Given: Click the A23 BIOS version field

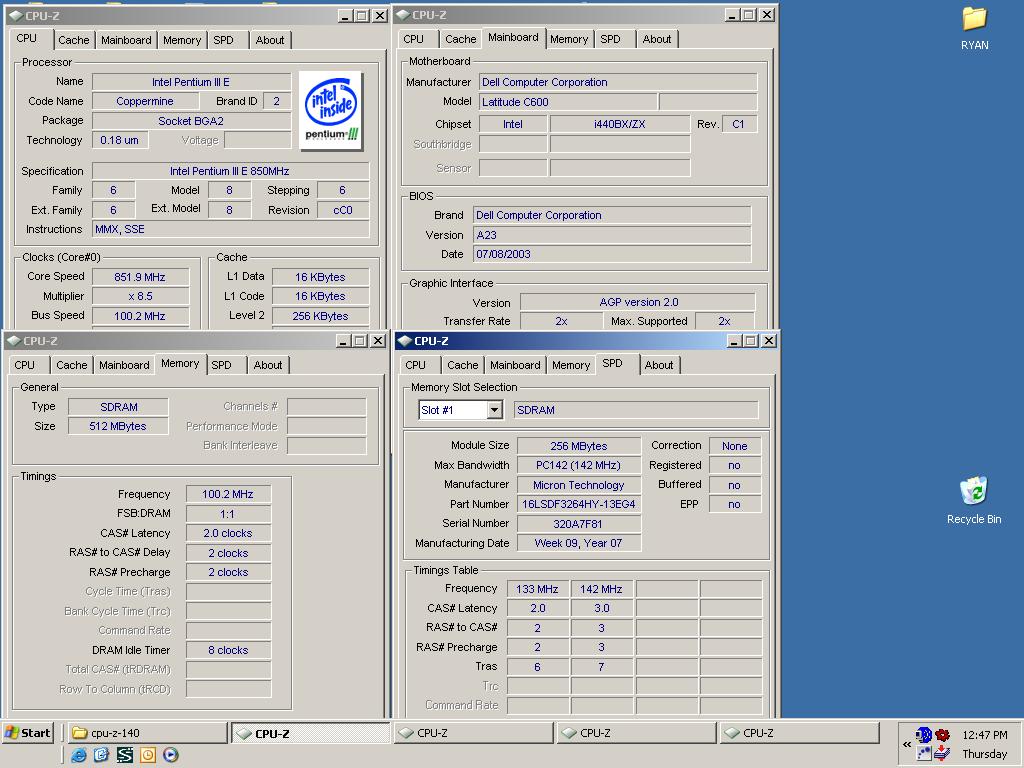Looking at the screenshot, I should pos(612,235).
